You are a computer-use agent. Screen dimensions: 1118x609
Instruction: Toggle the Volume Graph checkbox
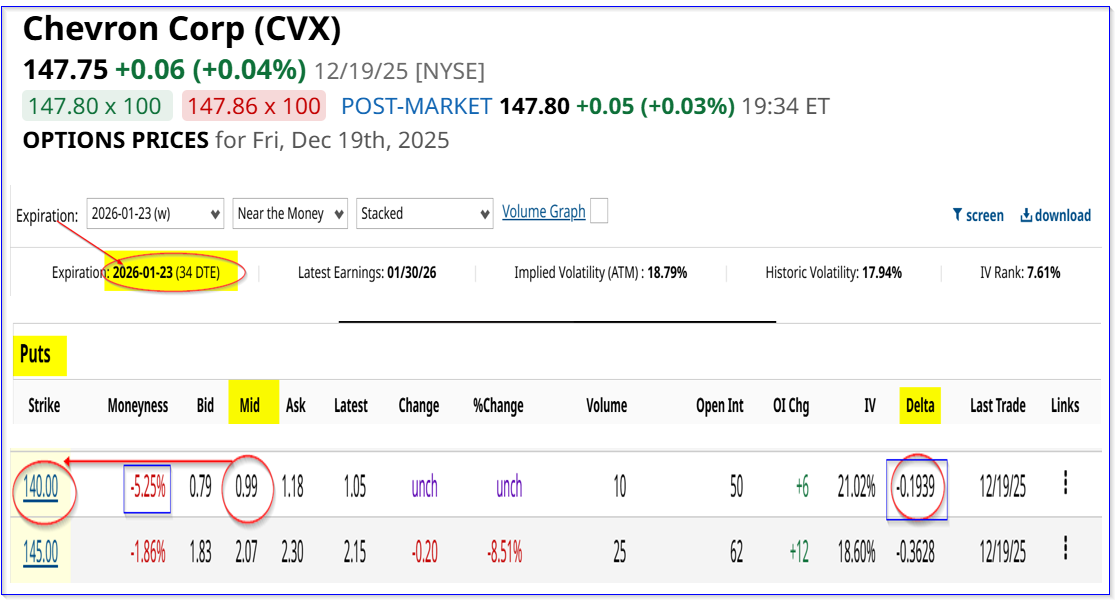point(599,211)
